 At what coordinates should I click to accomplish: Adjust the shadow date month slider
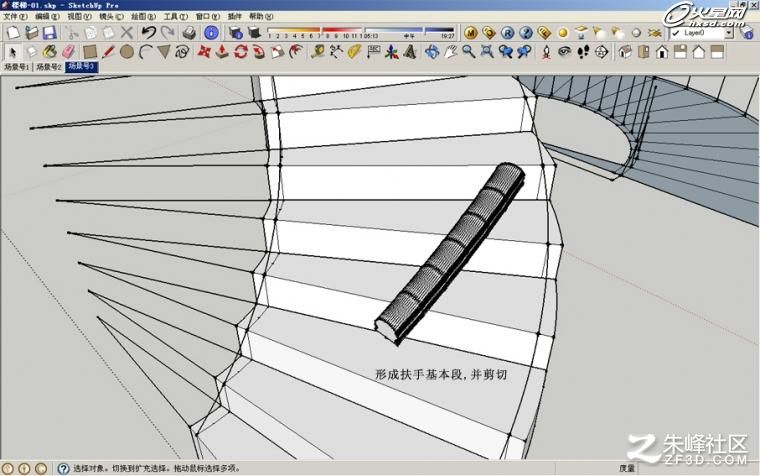315,32
